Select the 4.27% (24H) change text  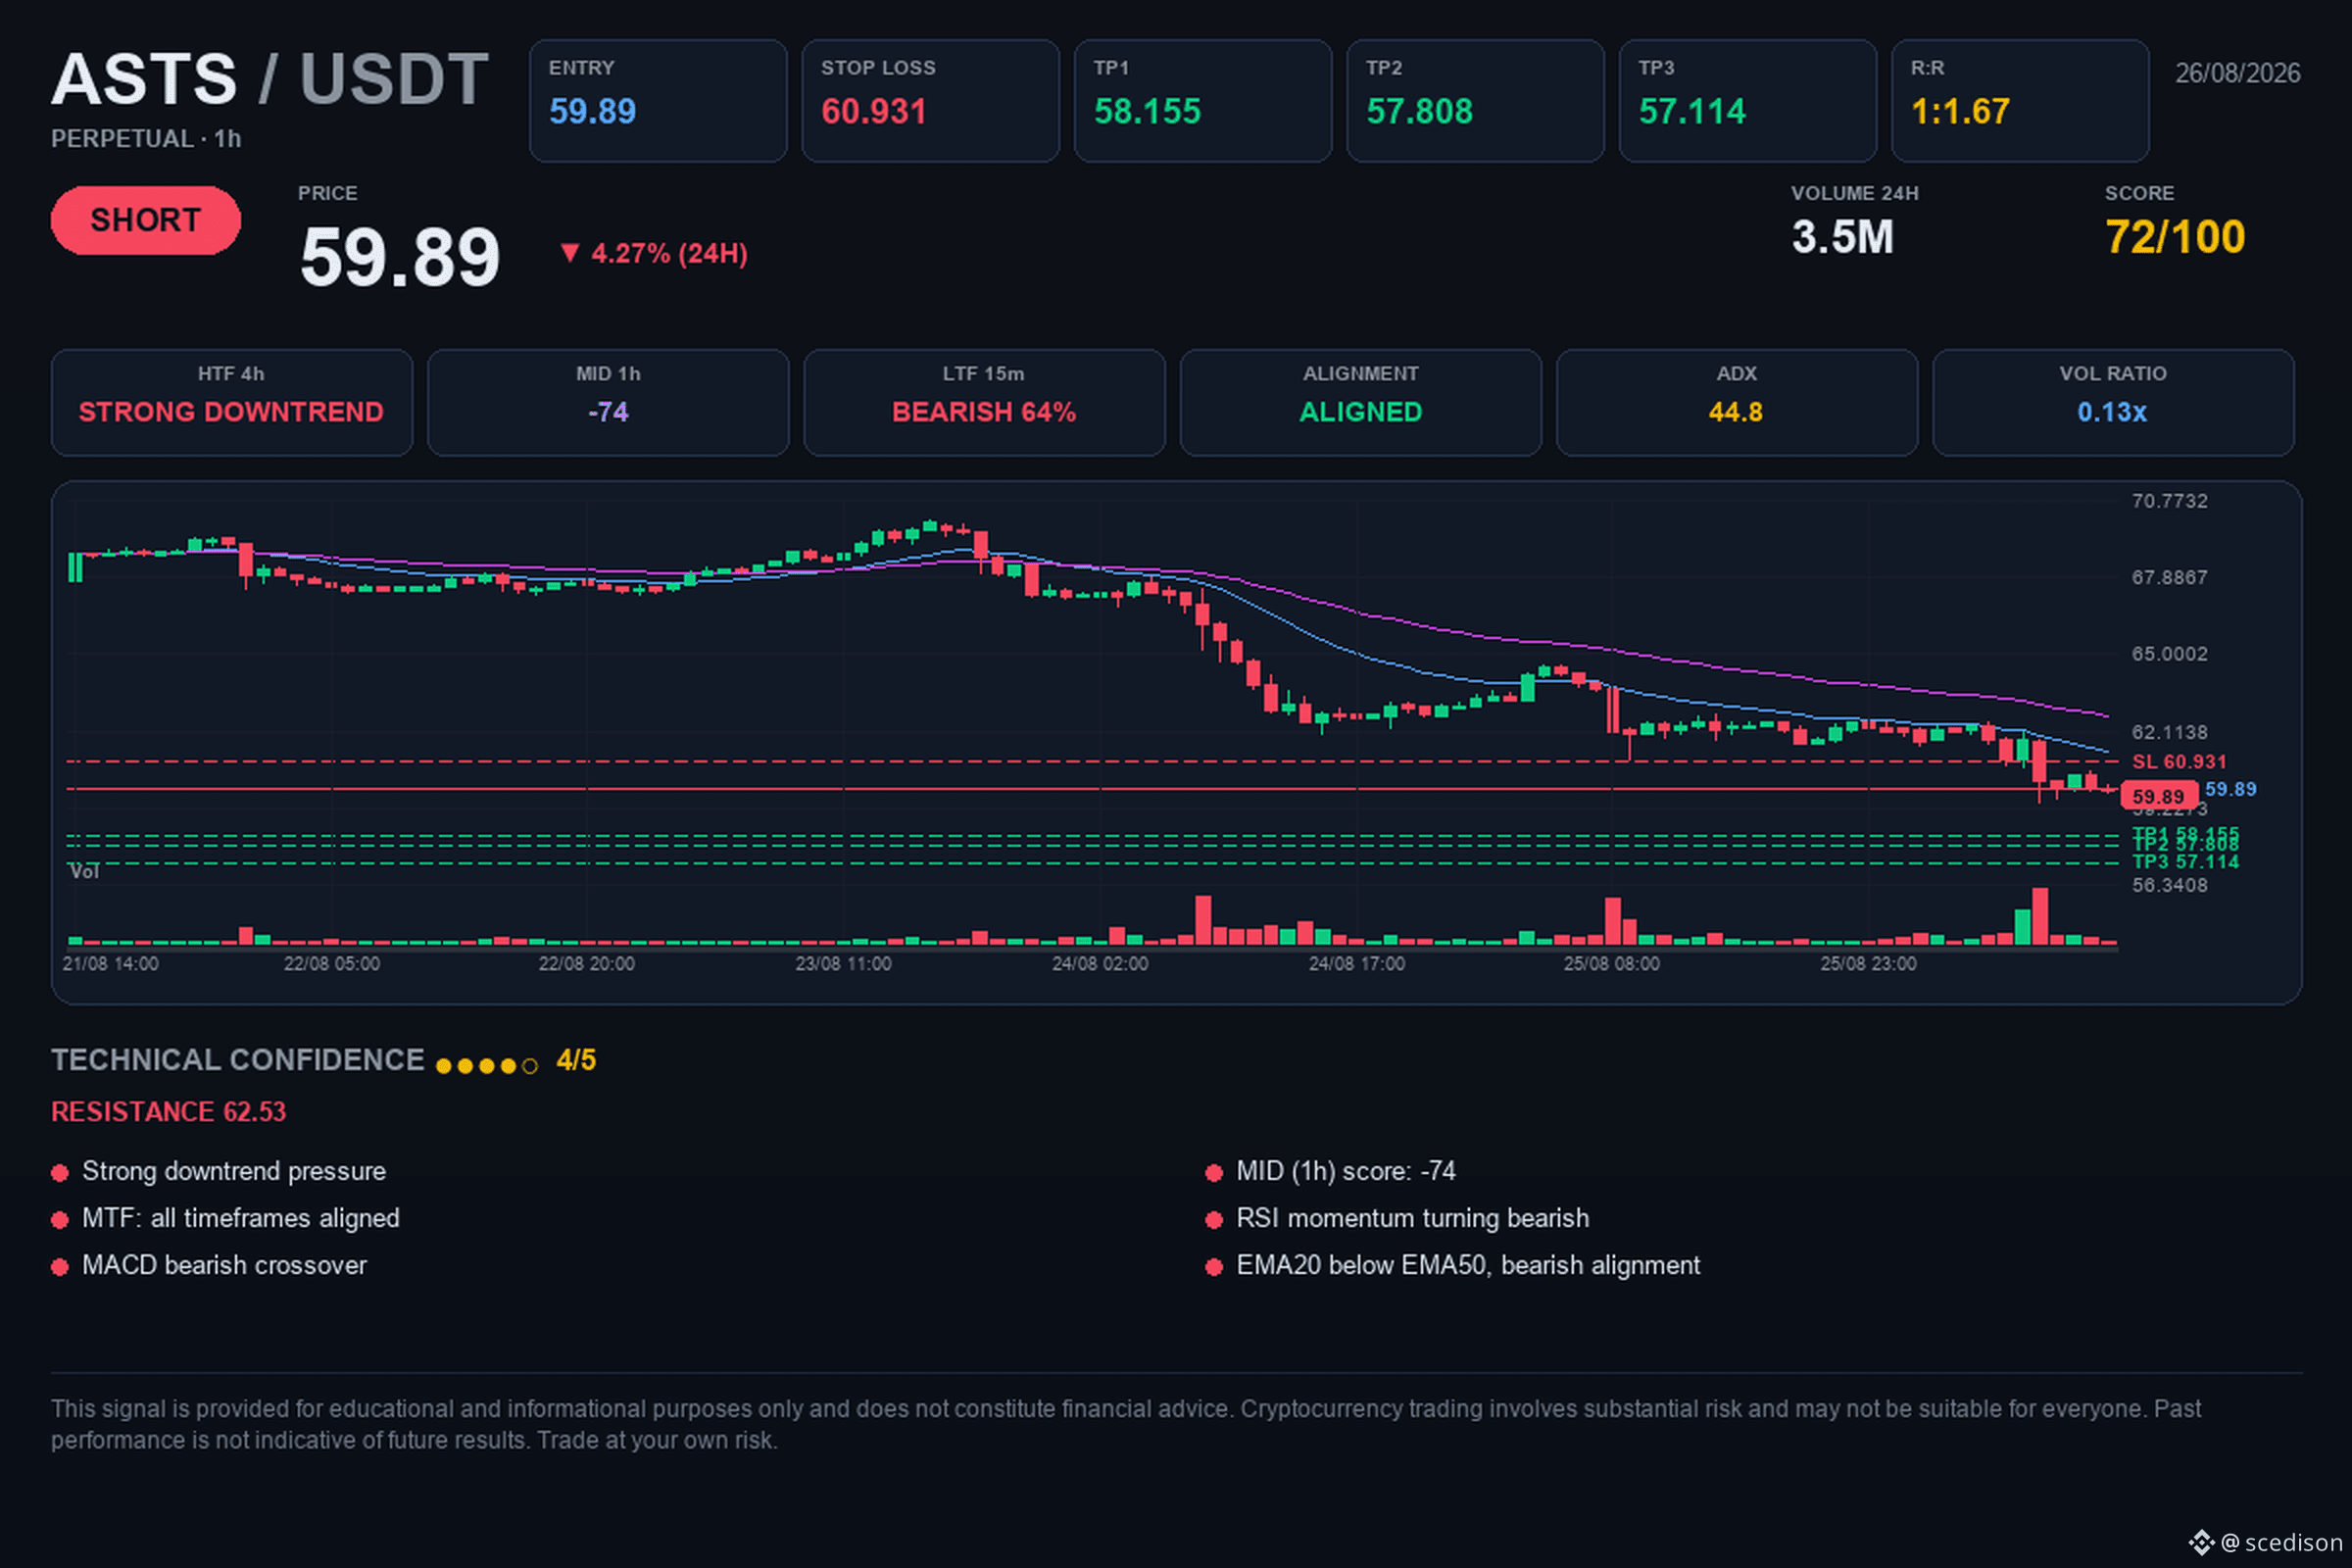point(669,254)
